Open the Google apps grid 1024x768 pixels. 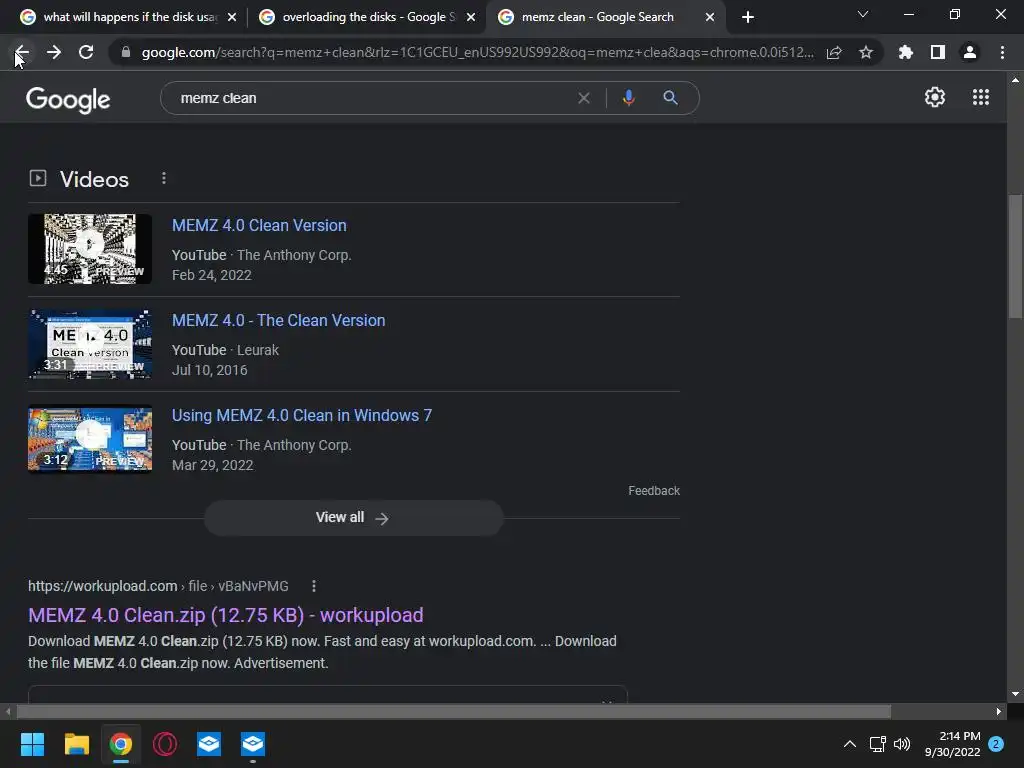[980, 97]
